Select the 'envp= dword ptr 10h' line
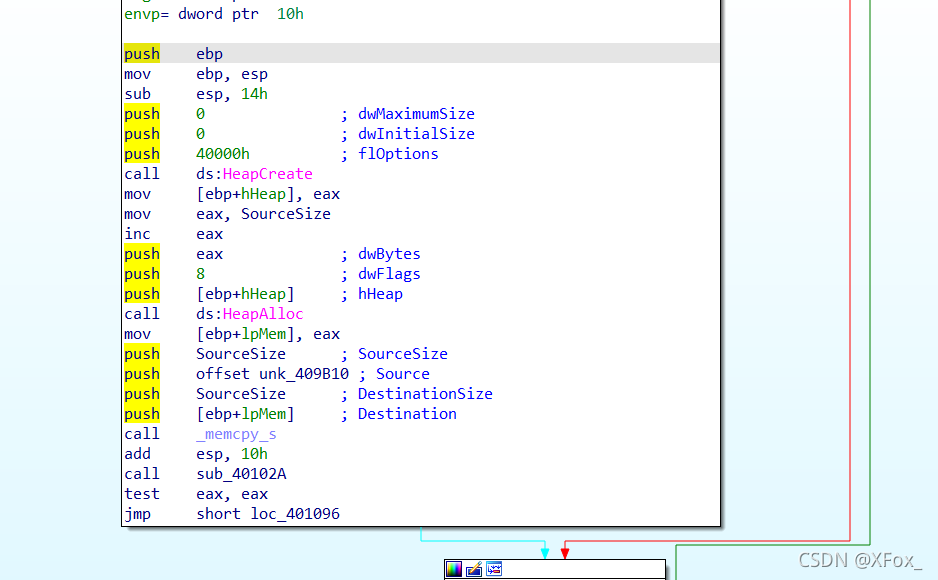The image size is (938, 580). 214,14
